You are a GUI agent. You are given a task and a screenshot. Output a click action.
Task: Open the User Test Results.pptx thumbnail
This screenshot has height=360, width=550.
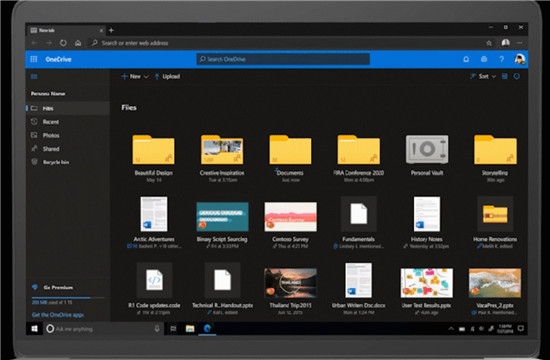point(427,283)
